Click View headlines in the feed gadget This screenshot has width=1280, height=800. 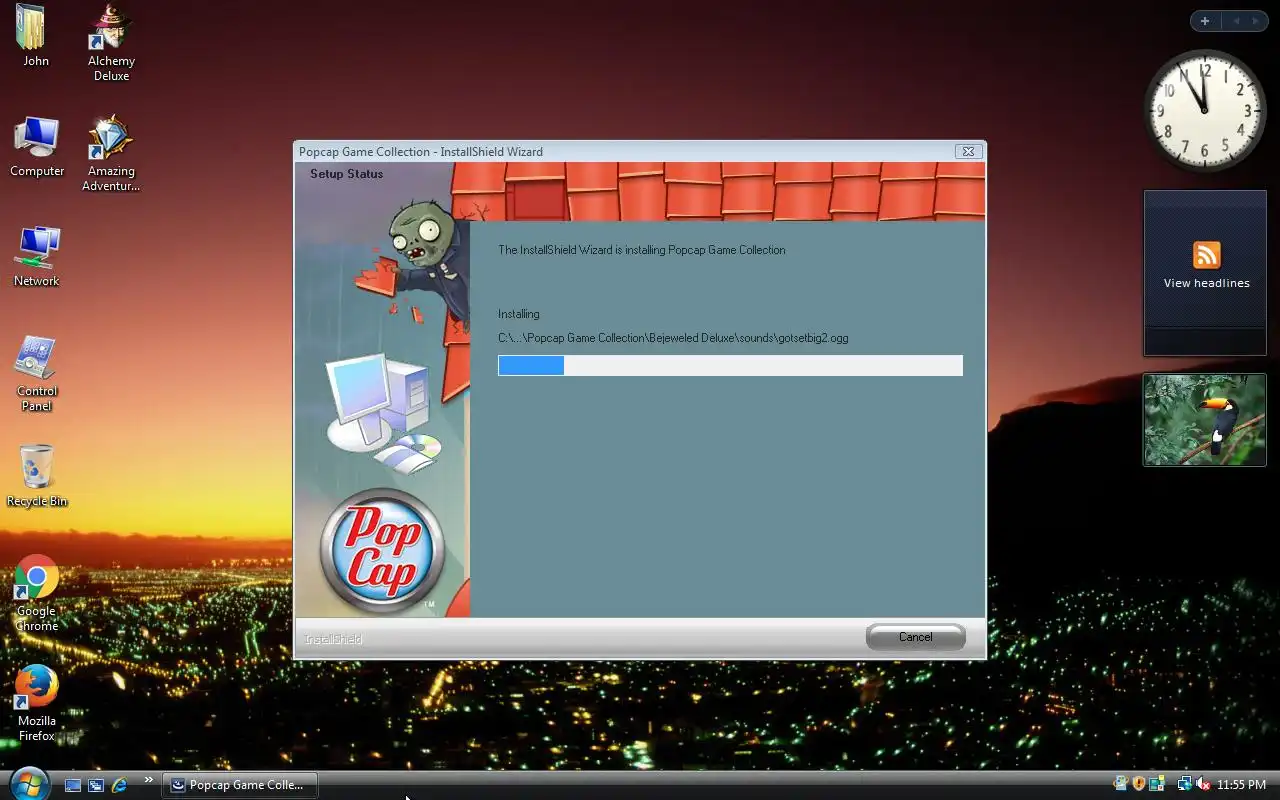[1206, 283]
